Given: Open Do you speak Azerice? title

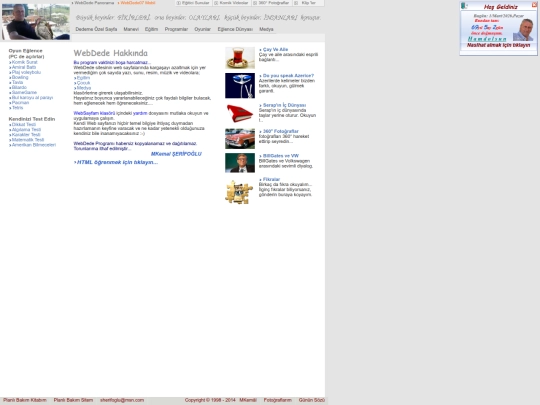Looking at the screenshot, I should tap(288, 76).
